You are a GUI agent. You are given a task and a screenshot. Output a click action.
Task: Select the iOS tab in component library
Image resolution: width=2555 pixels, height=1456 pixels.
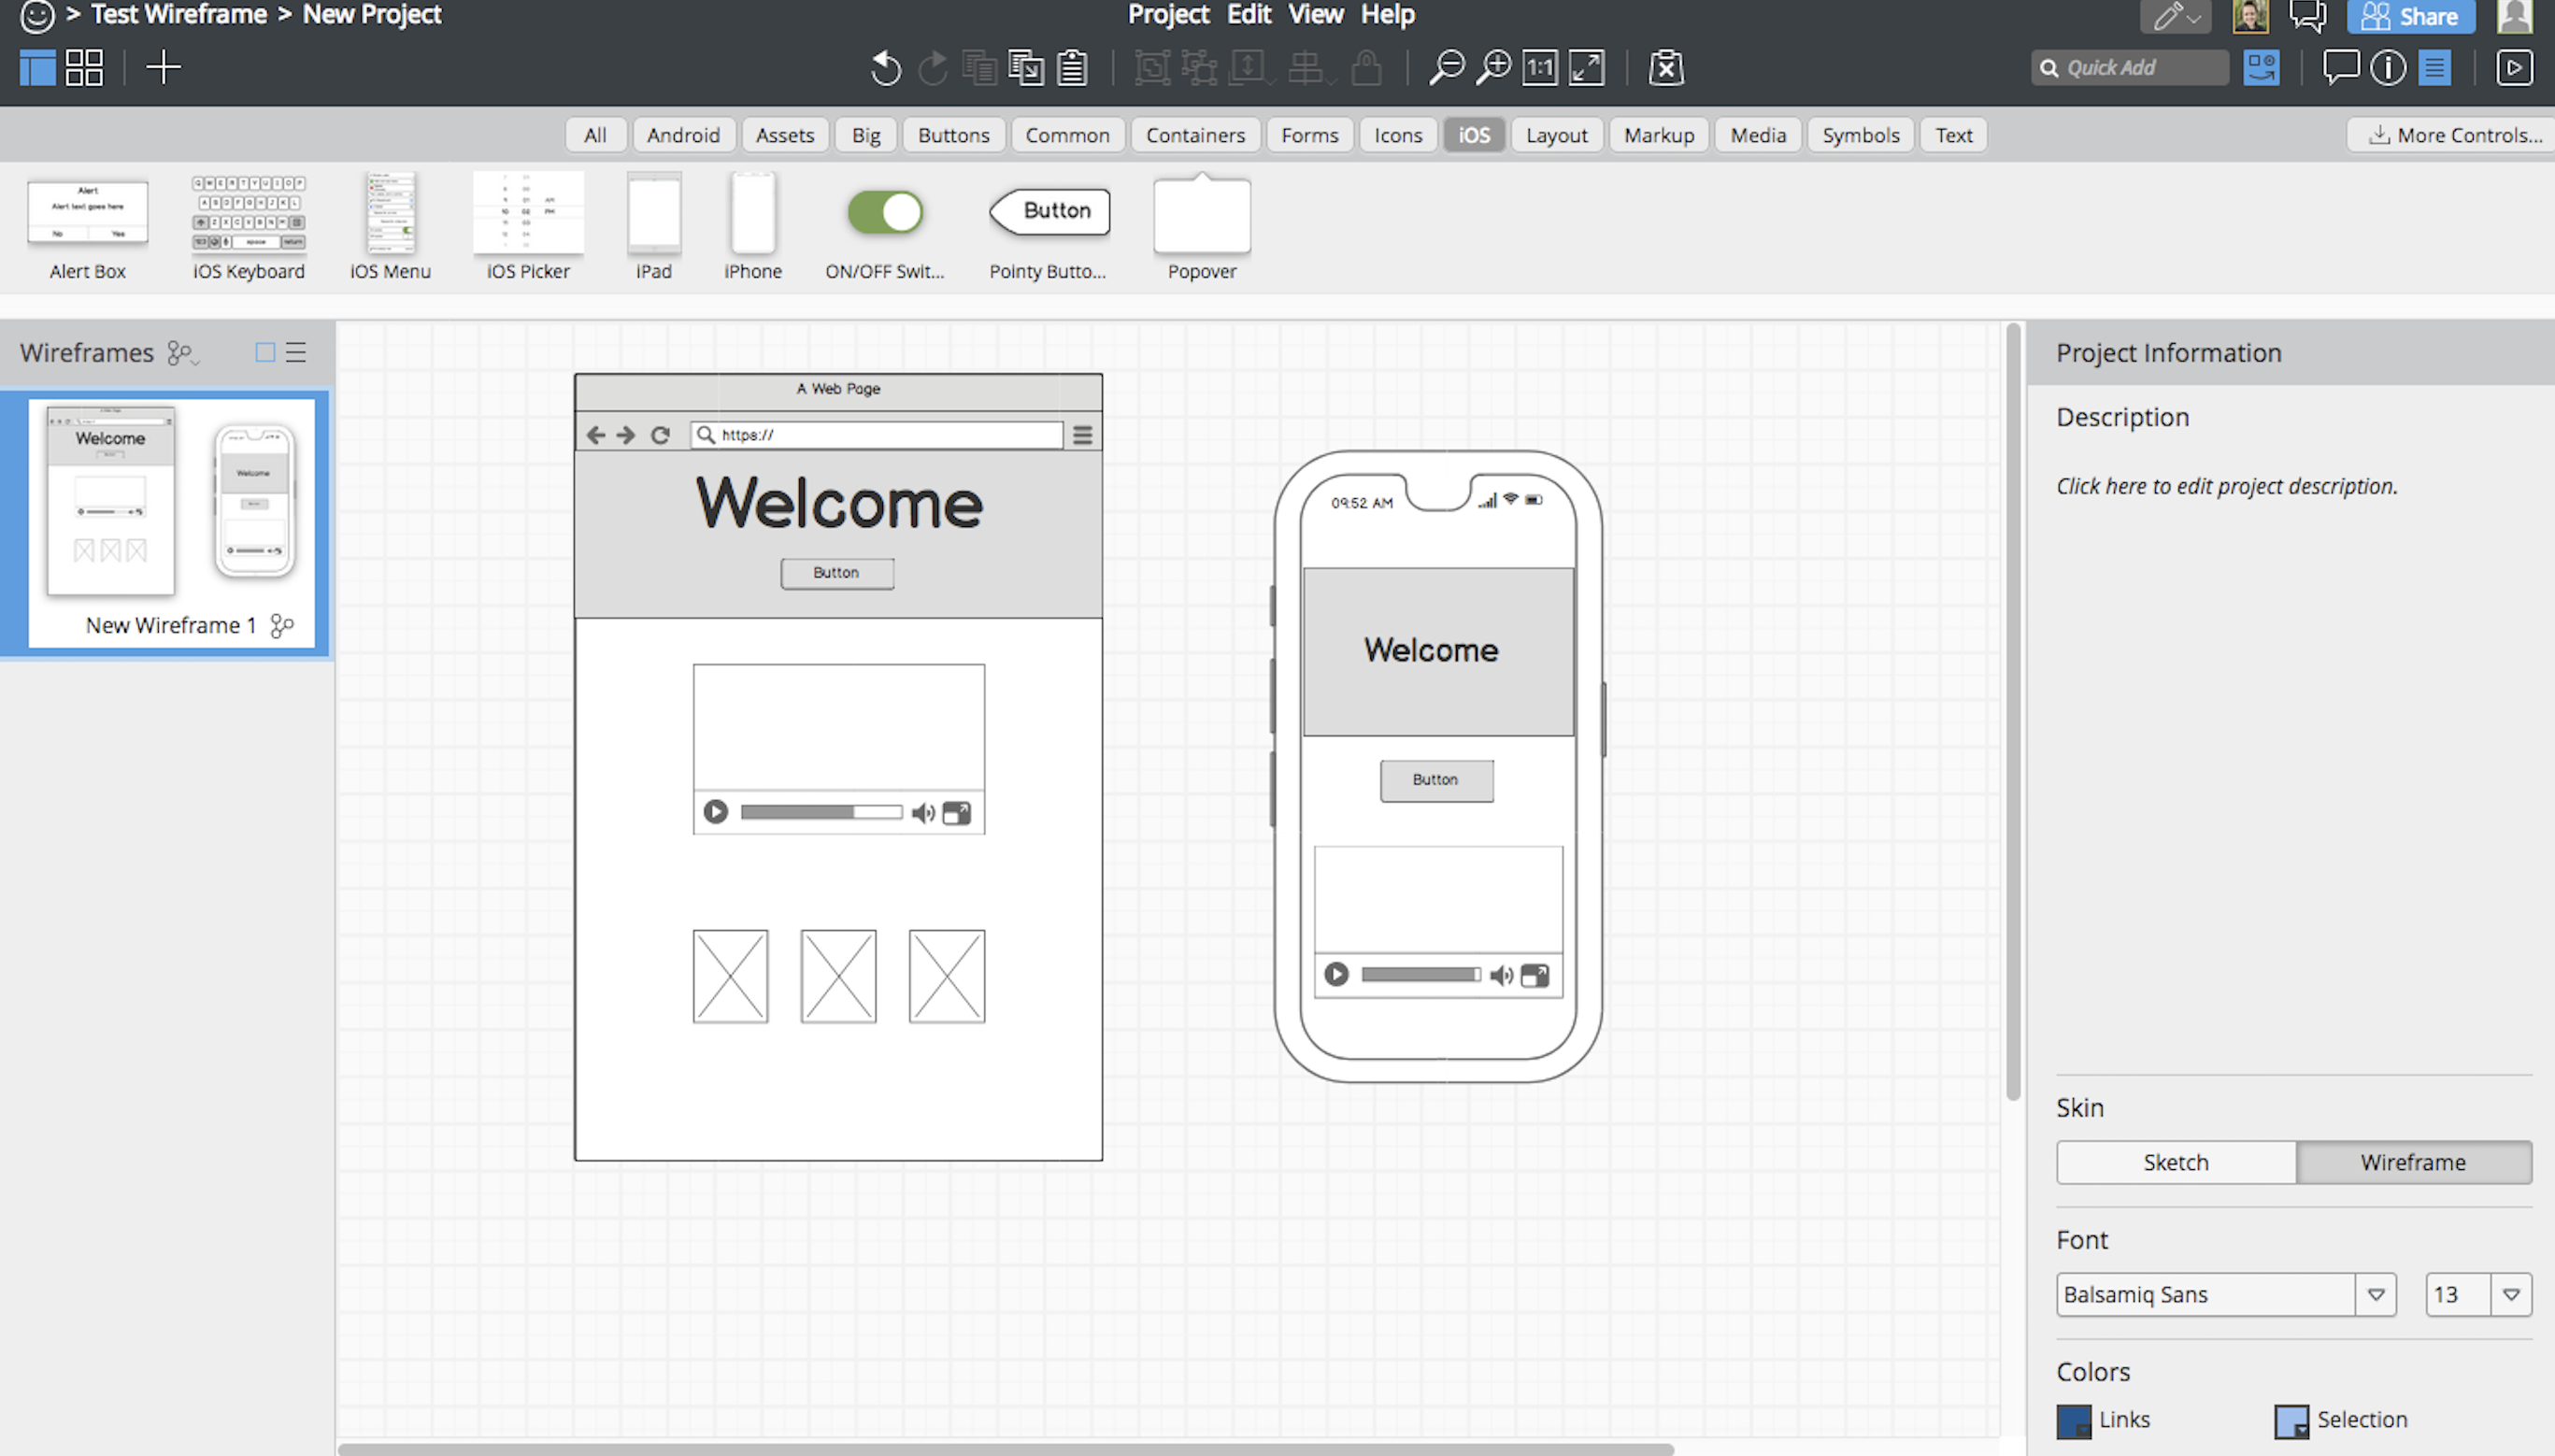point(1474,134)
